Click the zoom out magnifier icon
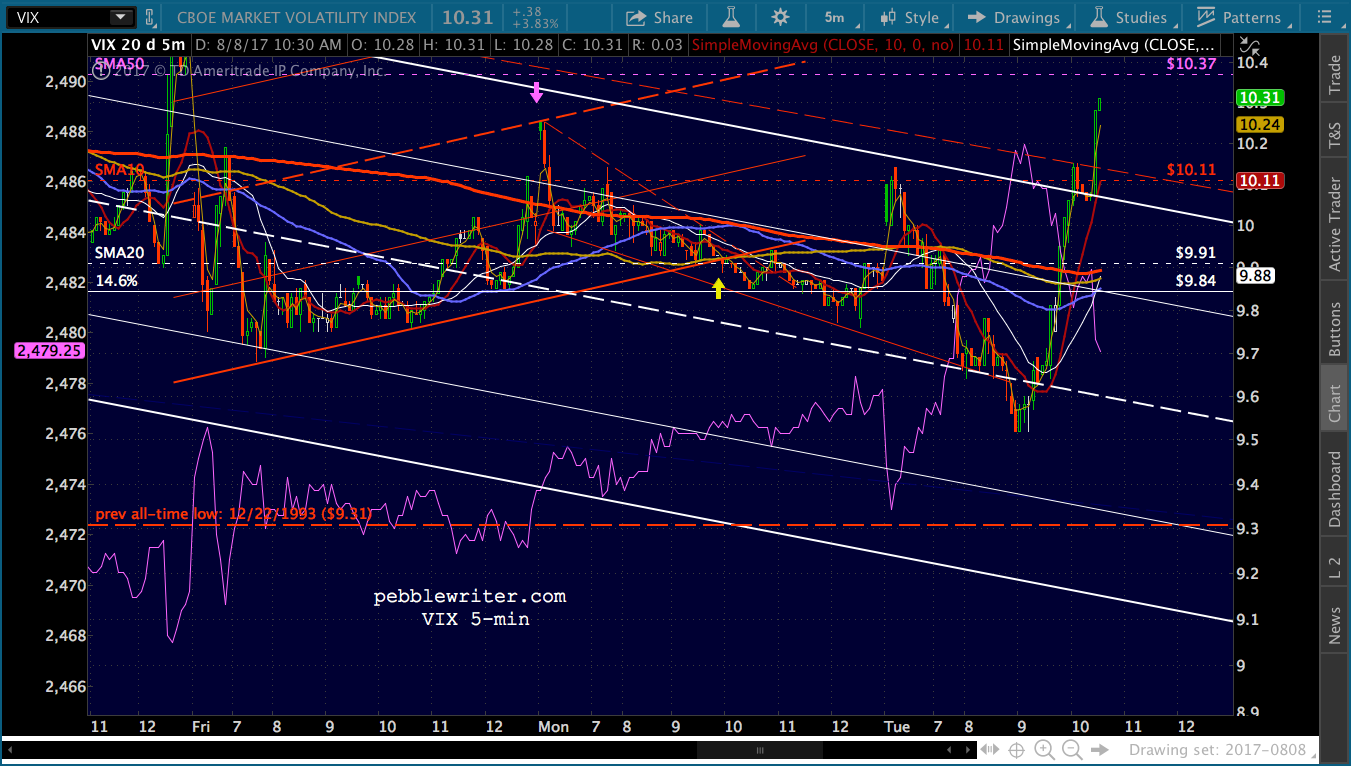1351x766 pixels. (1072, 750)
